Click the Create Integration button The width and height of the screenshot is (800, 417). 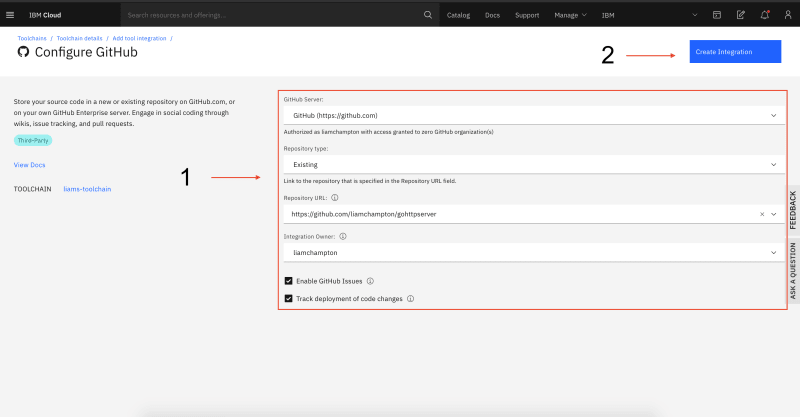click(735, 52)
